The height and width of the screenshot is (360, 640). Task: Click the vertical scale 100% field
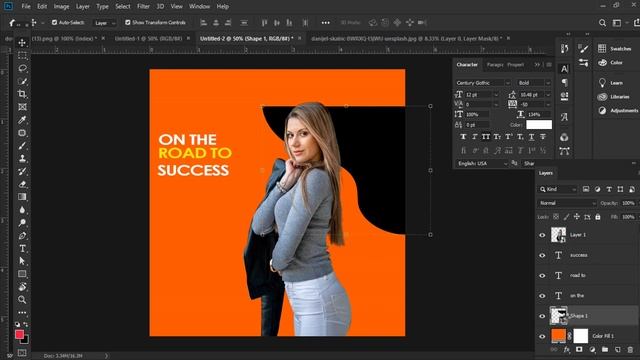pyautogui.click(x=477, y=115)
